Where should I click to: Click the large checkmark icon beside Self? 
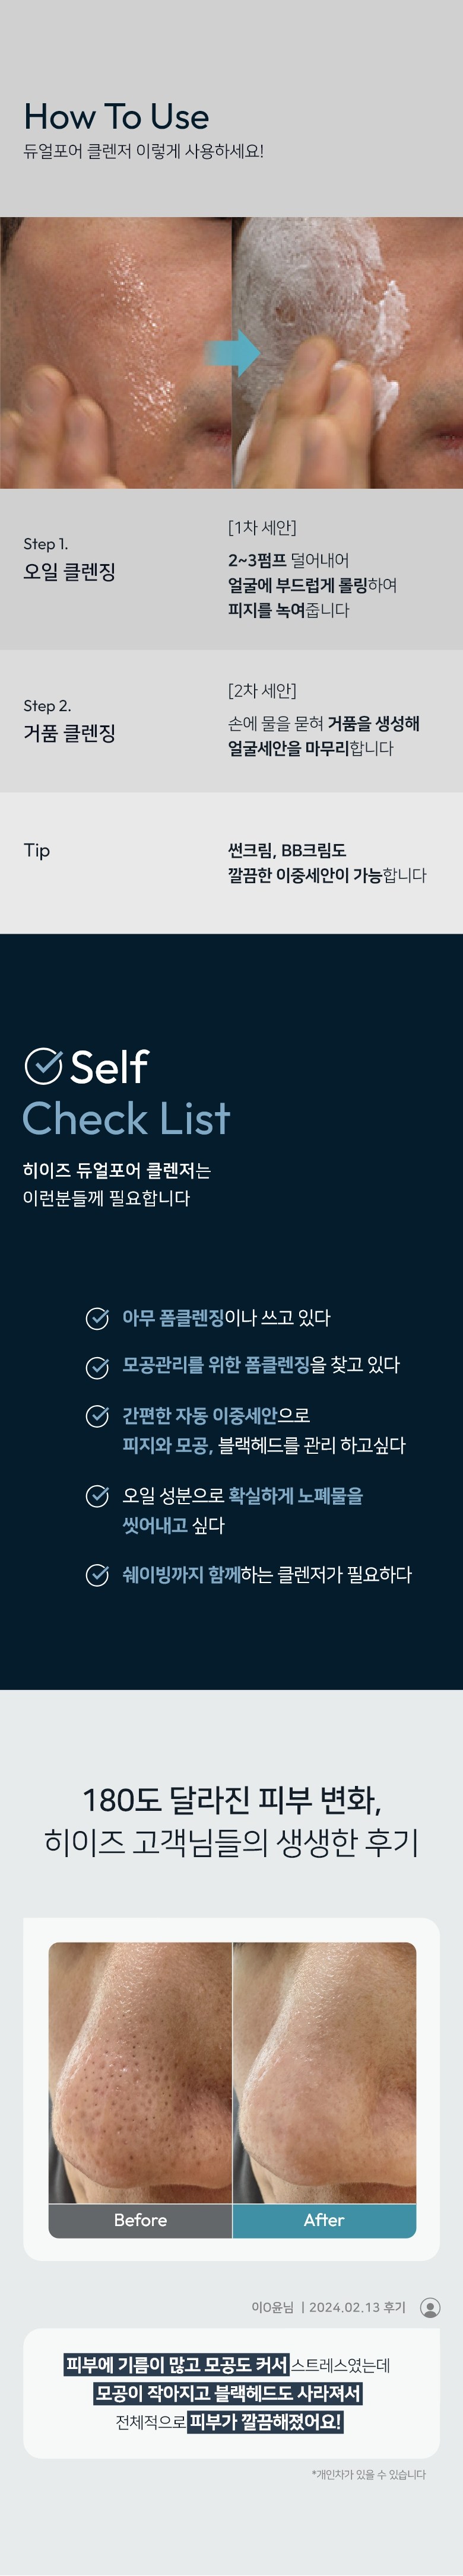coord(43,1066)
